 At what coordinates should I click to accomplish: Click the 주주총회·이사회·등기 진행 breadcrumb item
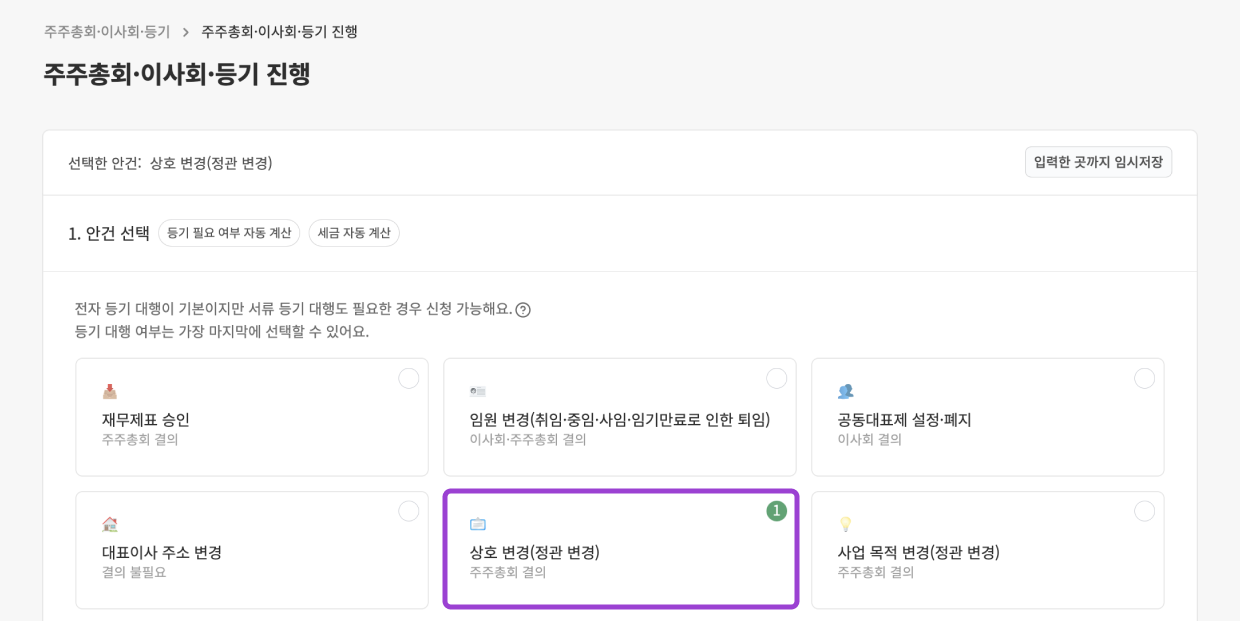point(281,32)
